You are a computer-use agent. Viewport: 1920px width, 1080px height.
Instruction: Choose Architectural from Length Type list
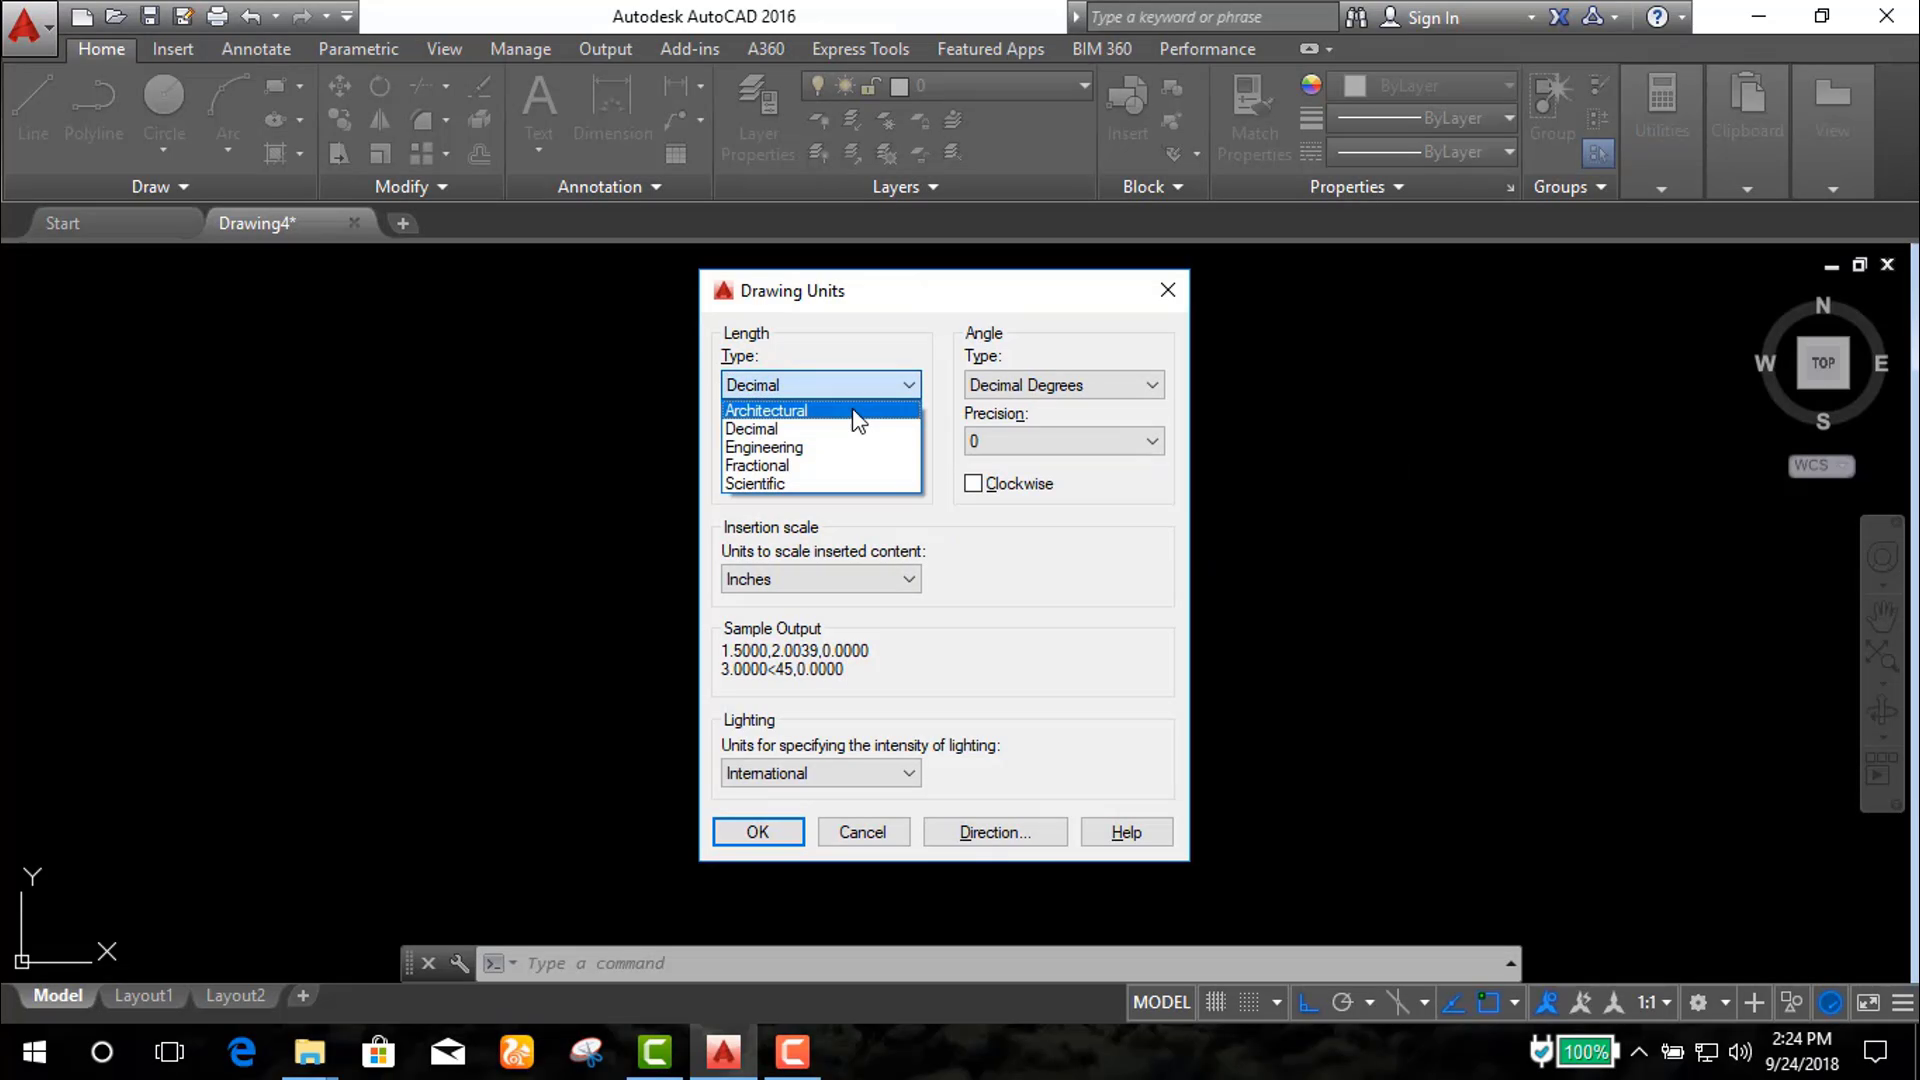tap(766, 410)
